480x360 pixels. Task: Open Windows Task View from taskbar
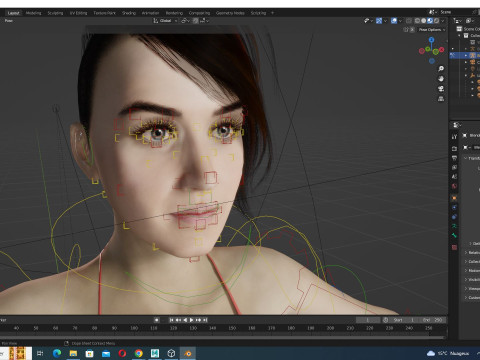point(40,353)
